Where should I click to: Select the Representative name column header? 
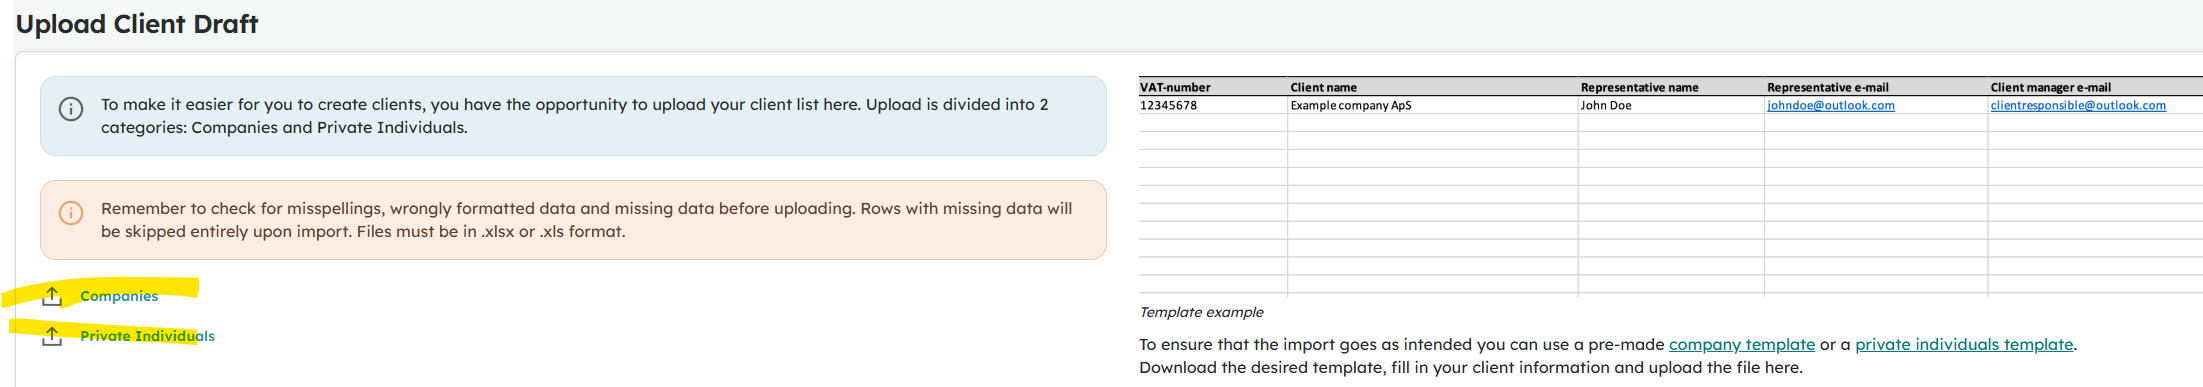[1639, 87]
